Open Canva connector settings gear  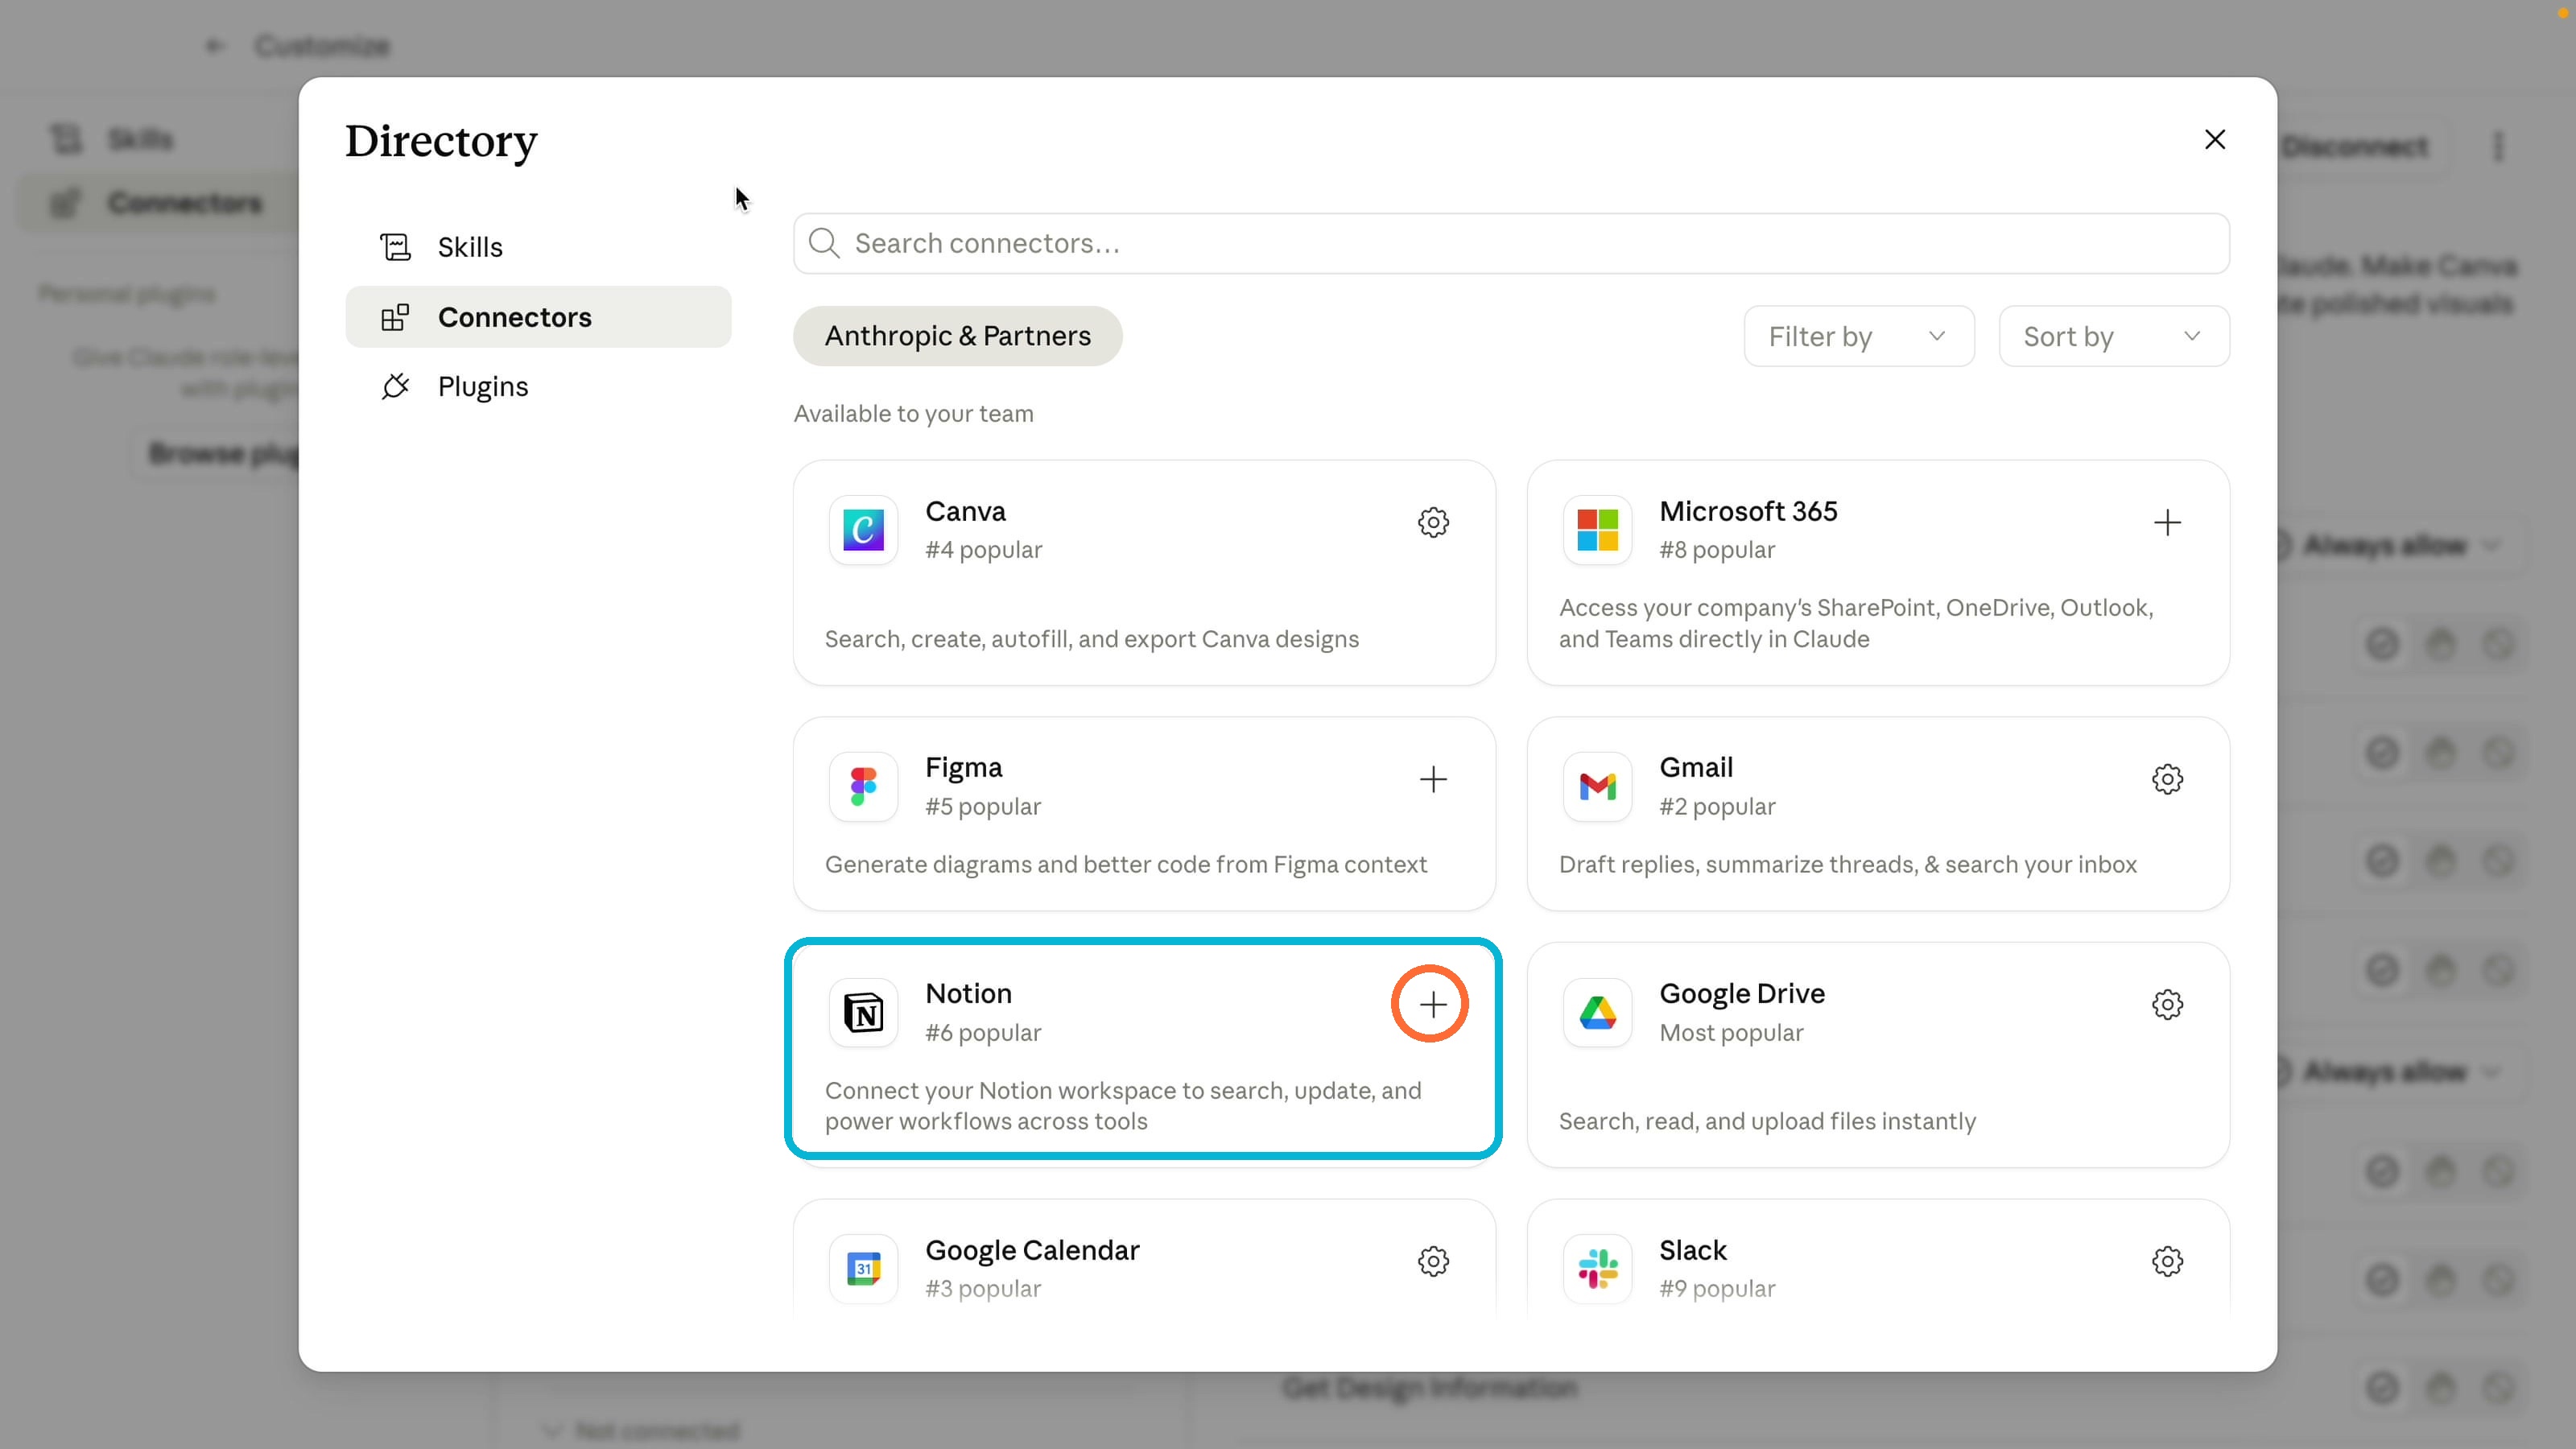tap(1433, 522)
